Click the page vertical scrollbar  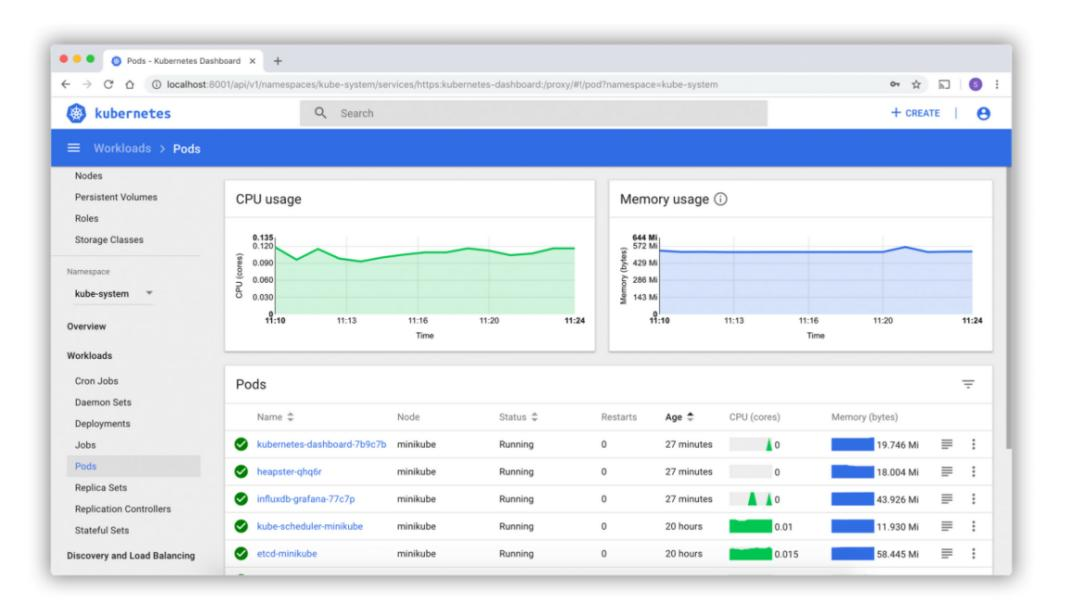tap(1008, 308)
